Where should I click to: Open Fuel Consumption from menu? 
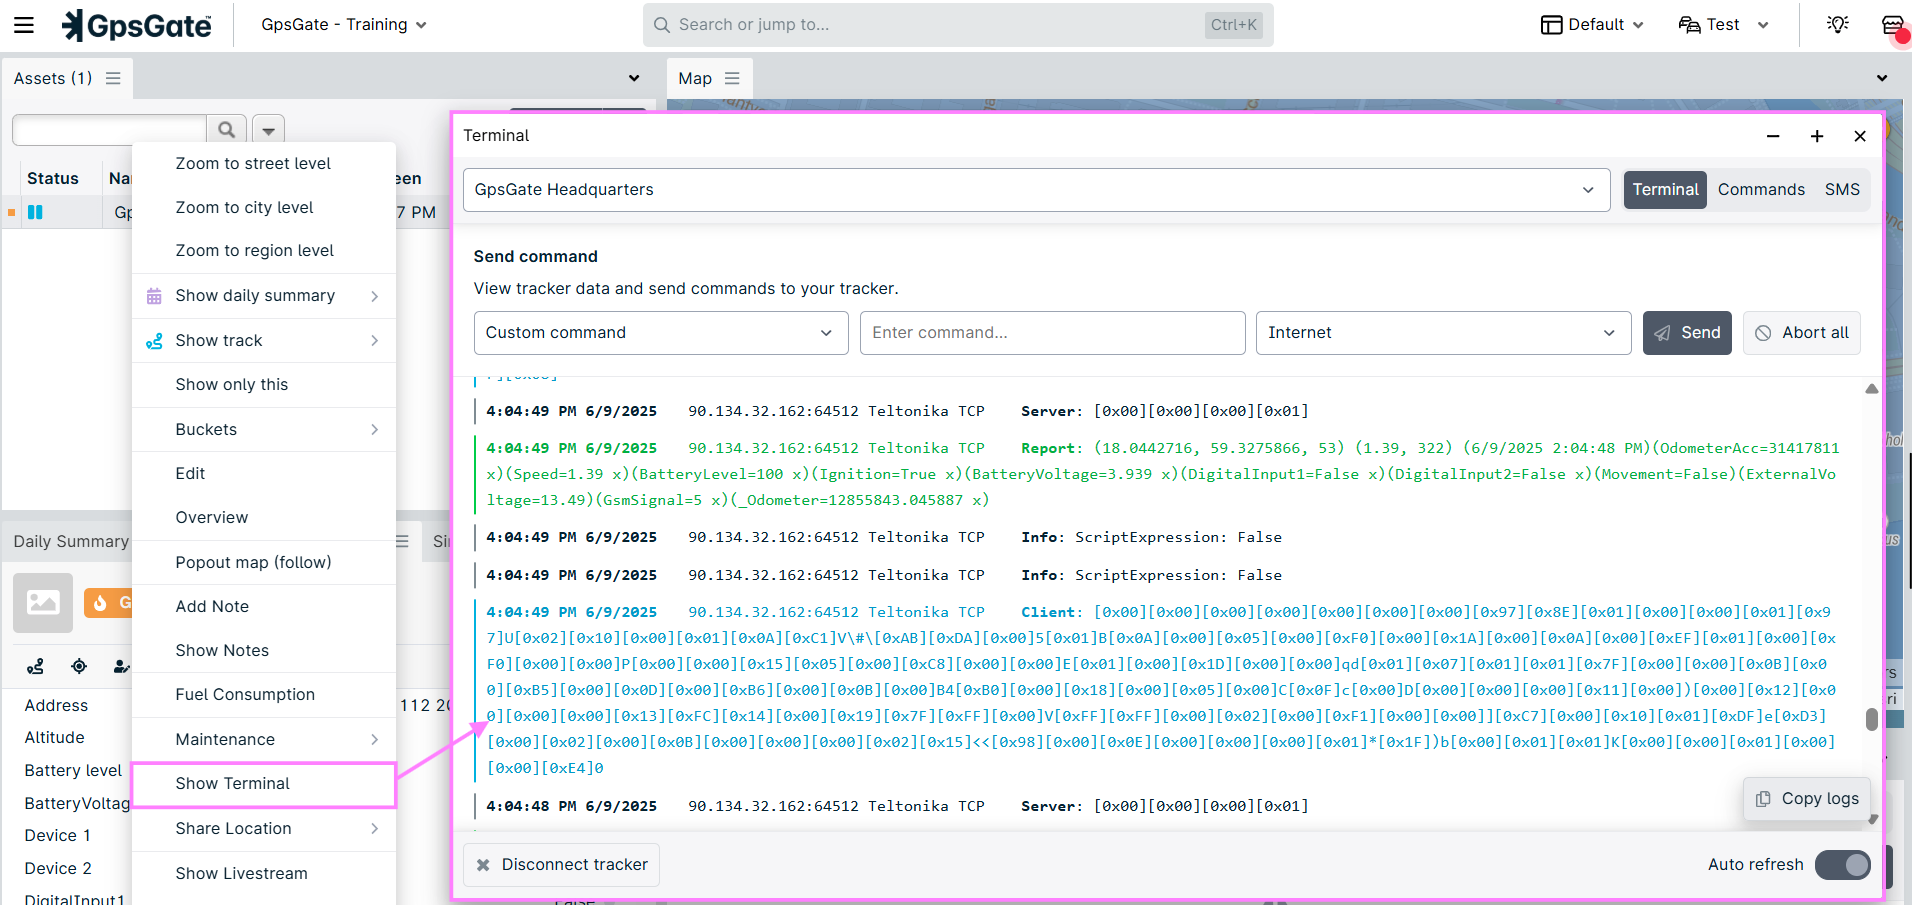264,694
